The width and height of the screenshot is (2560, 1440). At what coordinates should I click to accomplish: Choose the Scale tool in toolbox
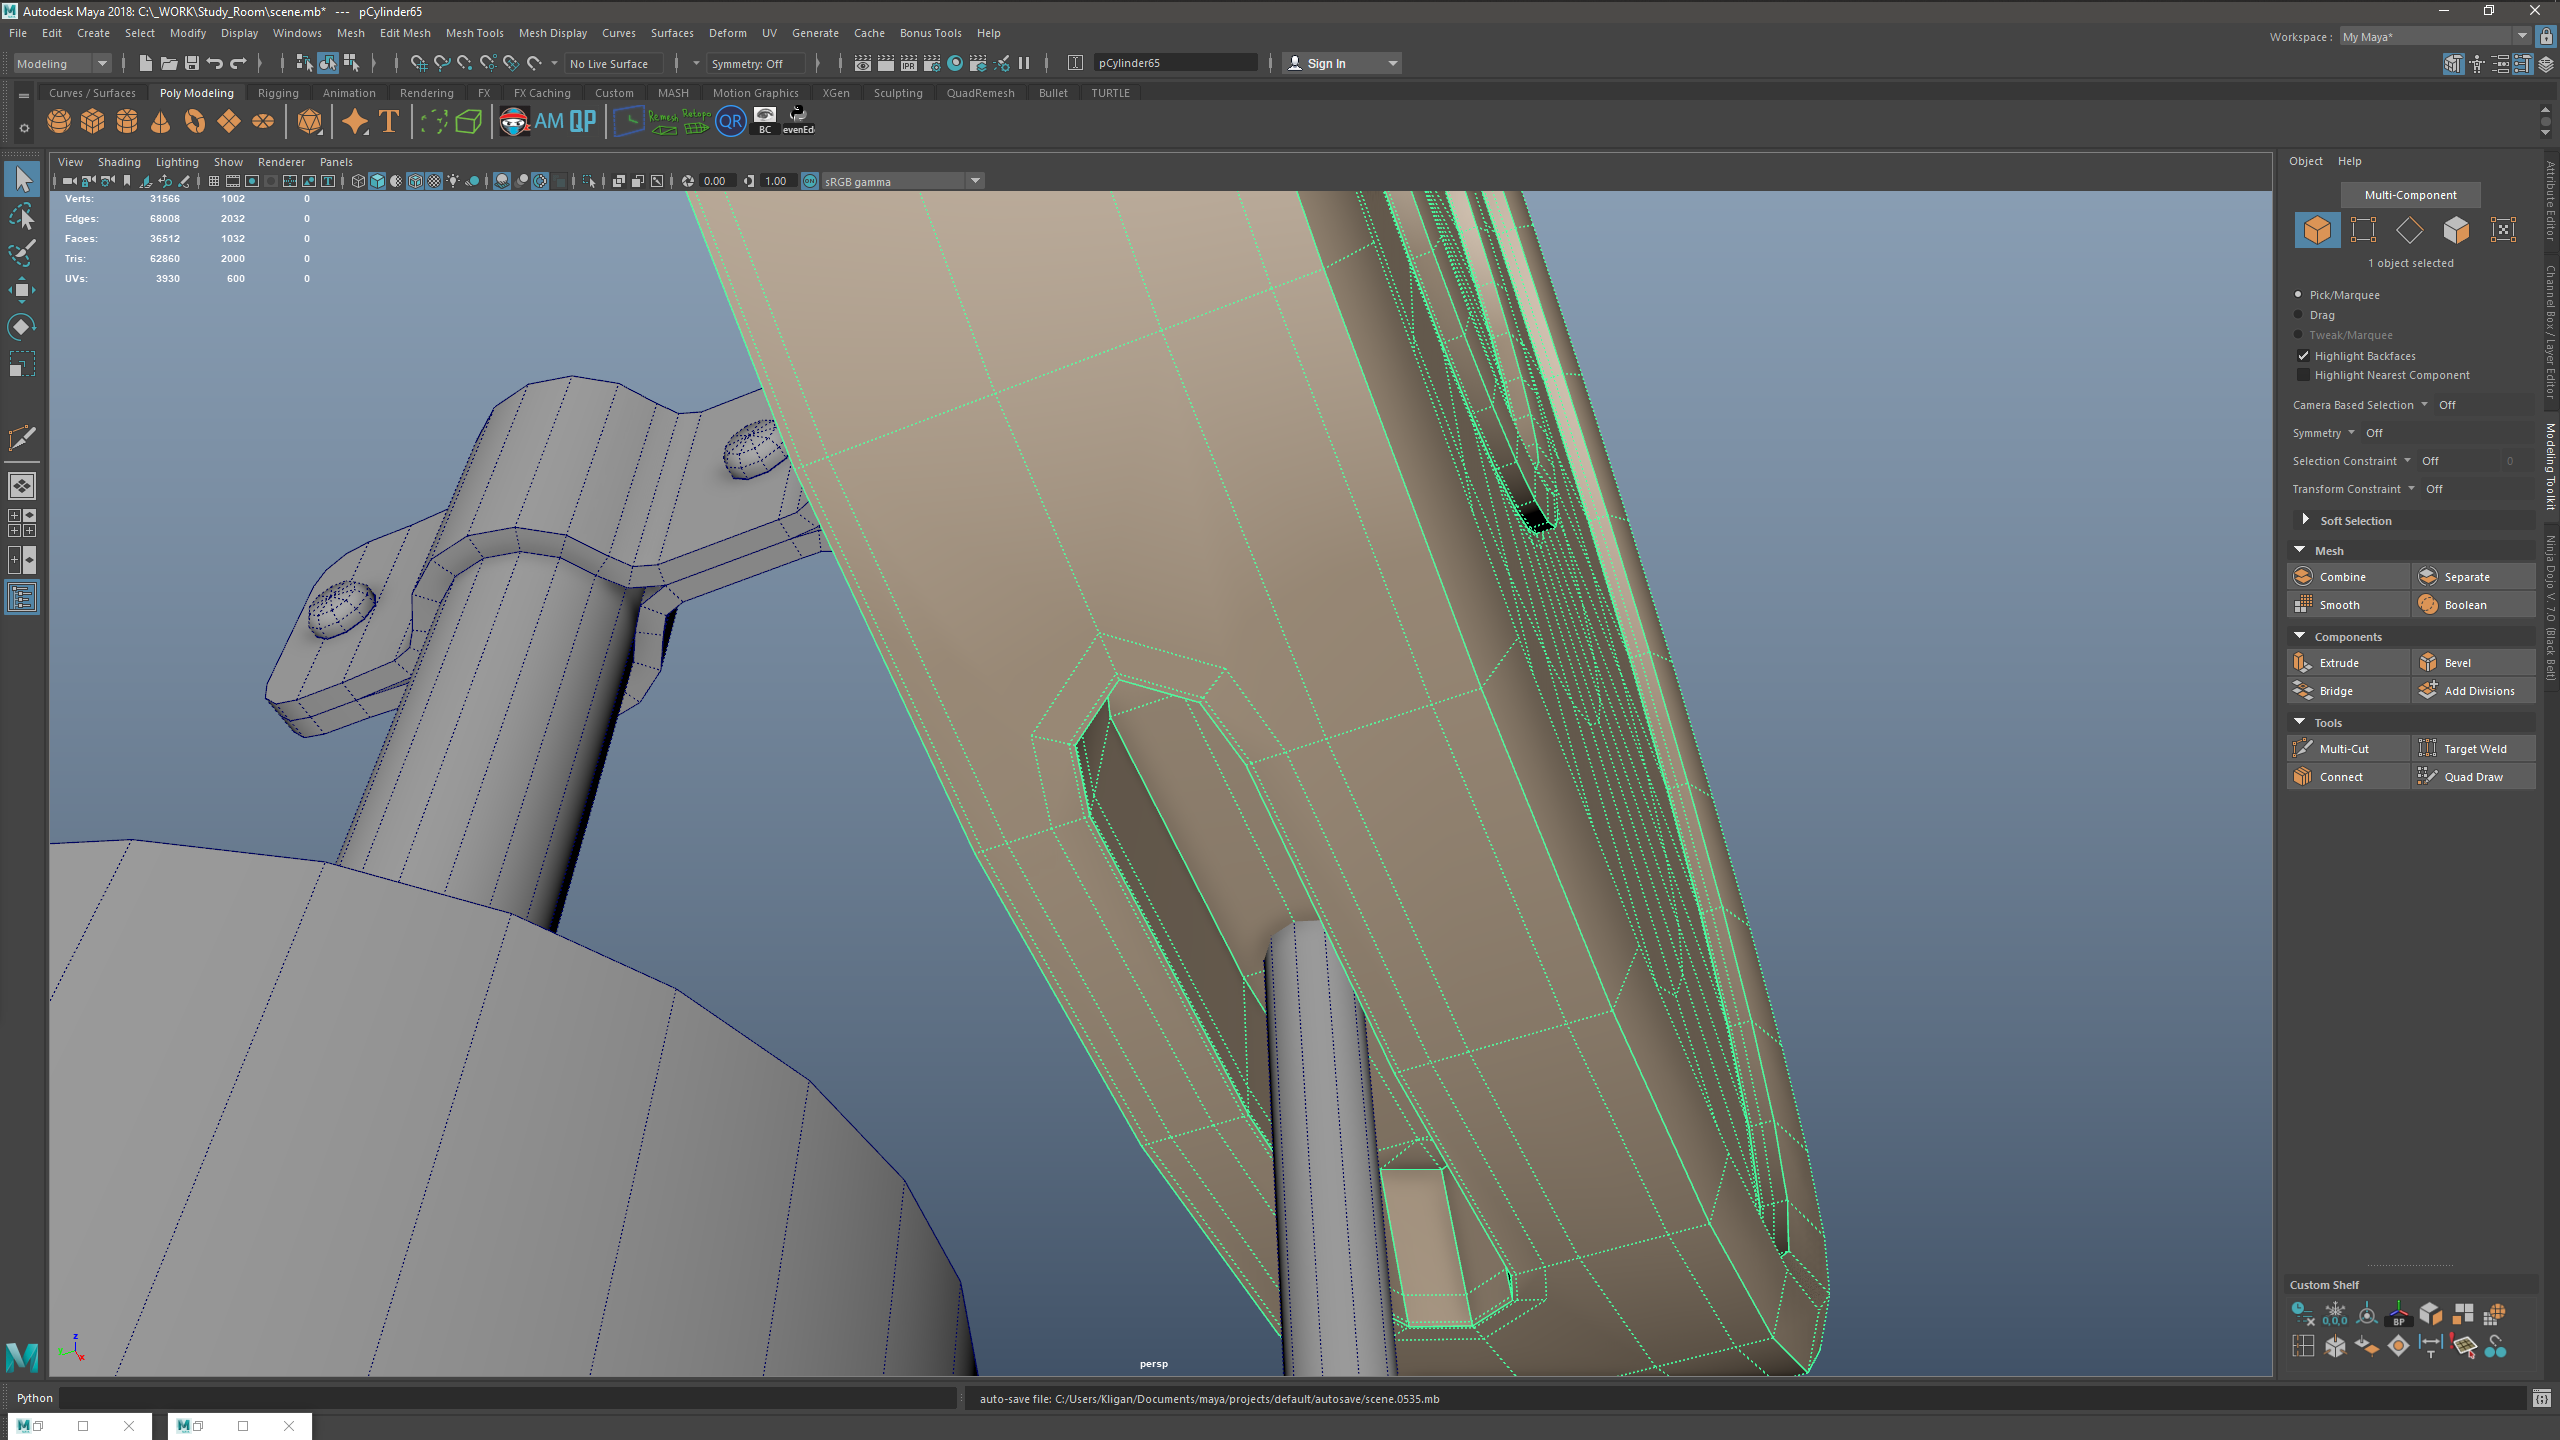(22, 364)
